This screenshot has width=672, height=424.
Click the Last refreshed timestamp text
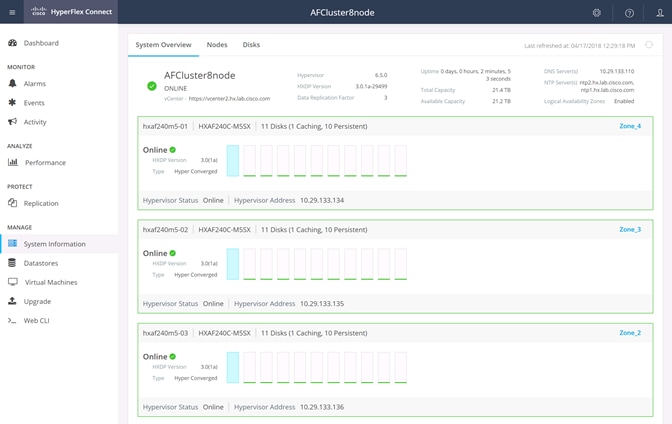click(579, 45)
